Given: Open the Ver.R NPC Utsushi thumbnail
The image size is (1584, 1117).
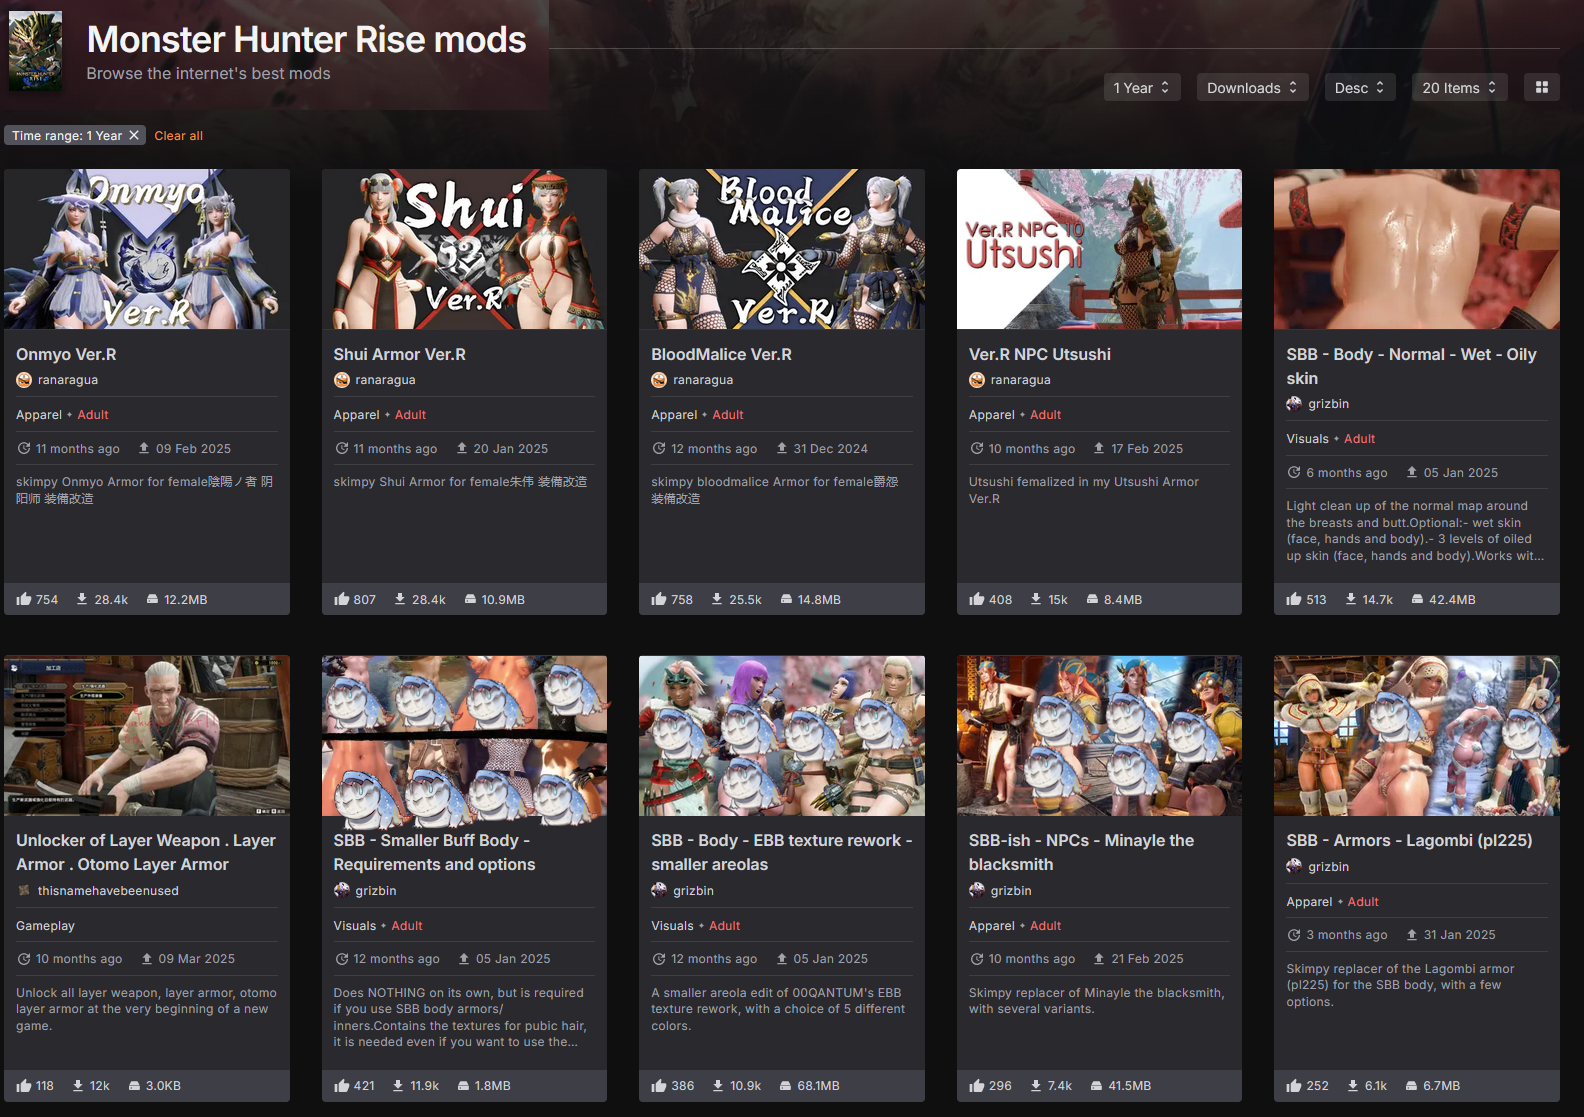Looking at the screenshot, I should click(x=1099, y=249).
